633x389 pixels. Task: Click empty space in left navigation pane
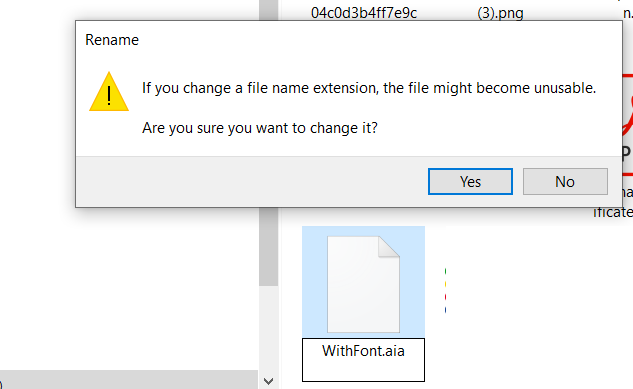pyautogui.click(x=129, y=291)
